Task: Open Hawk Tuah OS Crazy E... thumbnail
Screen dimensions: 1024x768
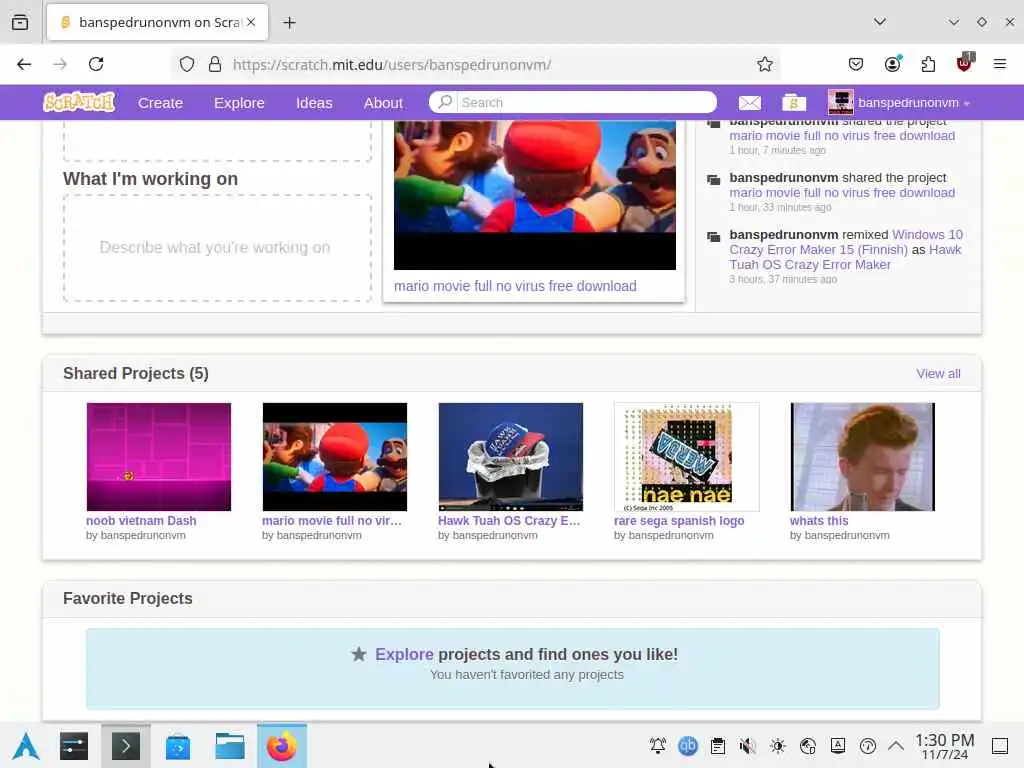Action: pos(511,456)
